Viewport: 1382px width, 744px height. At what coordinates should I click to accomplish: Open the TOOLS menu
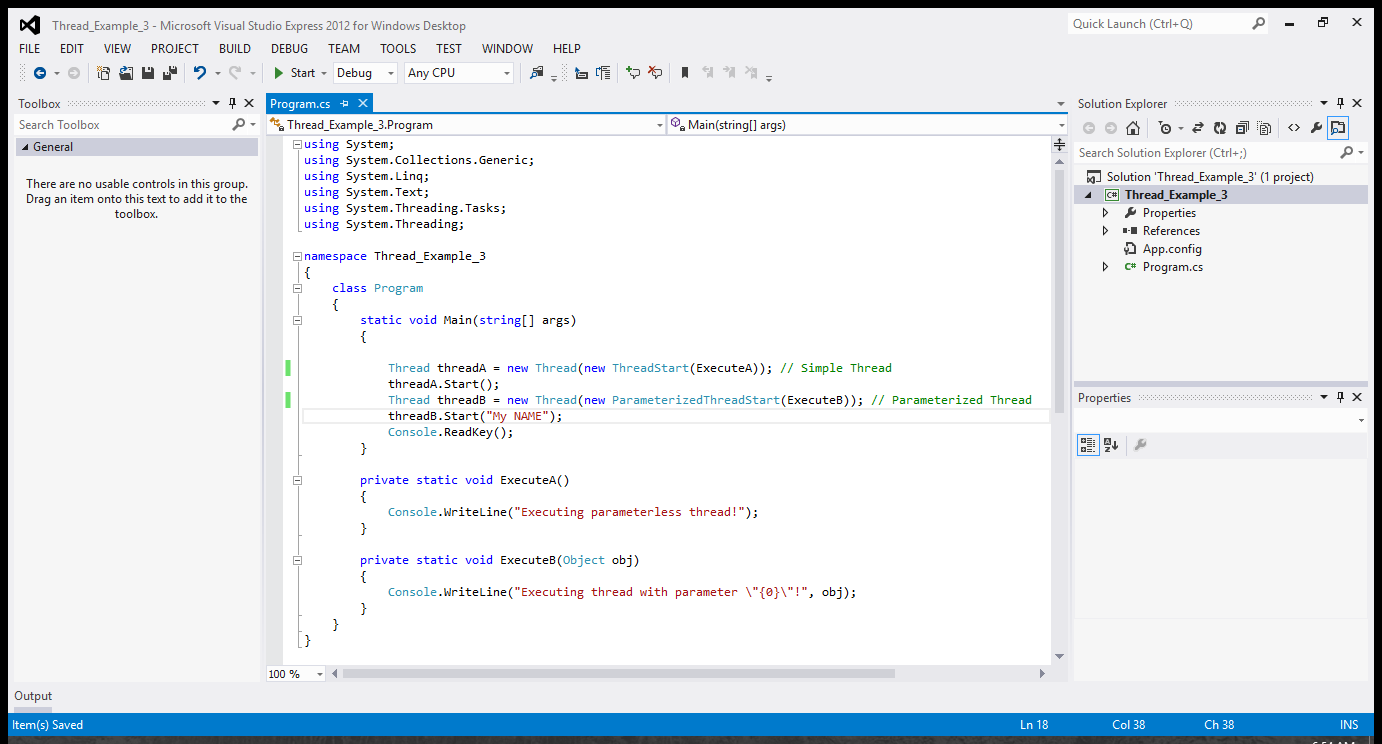point(398,48)
